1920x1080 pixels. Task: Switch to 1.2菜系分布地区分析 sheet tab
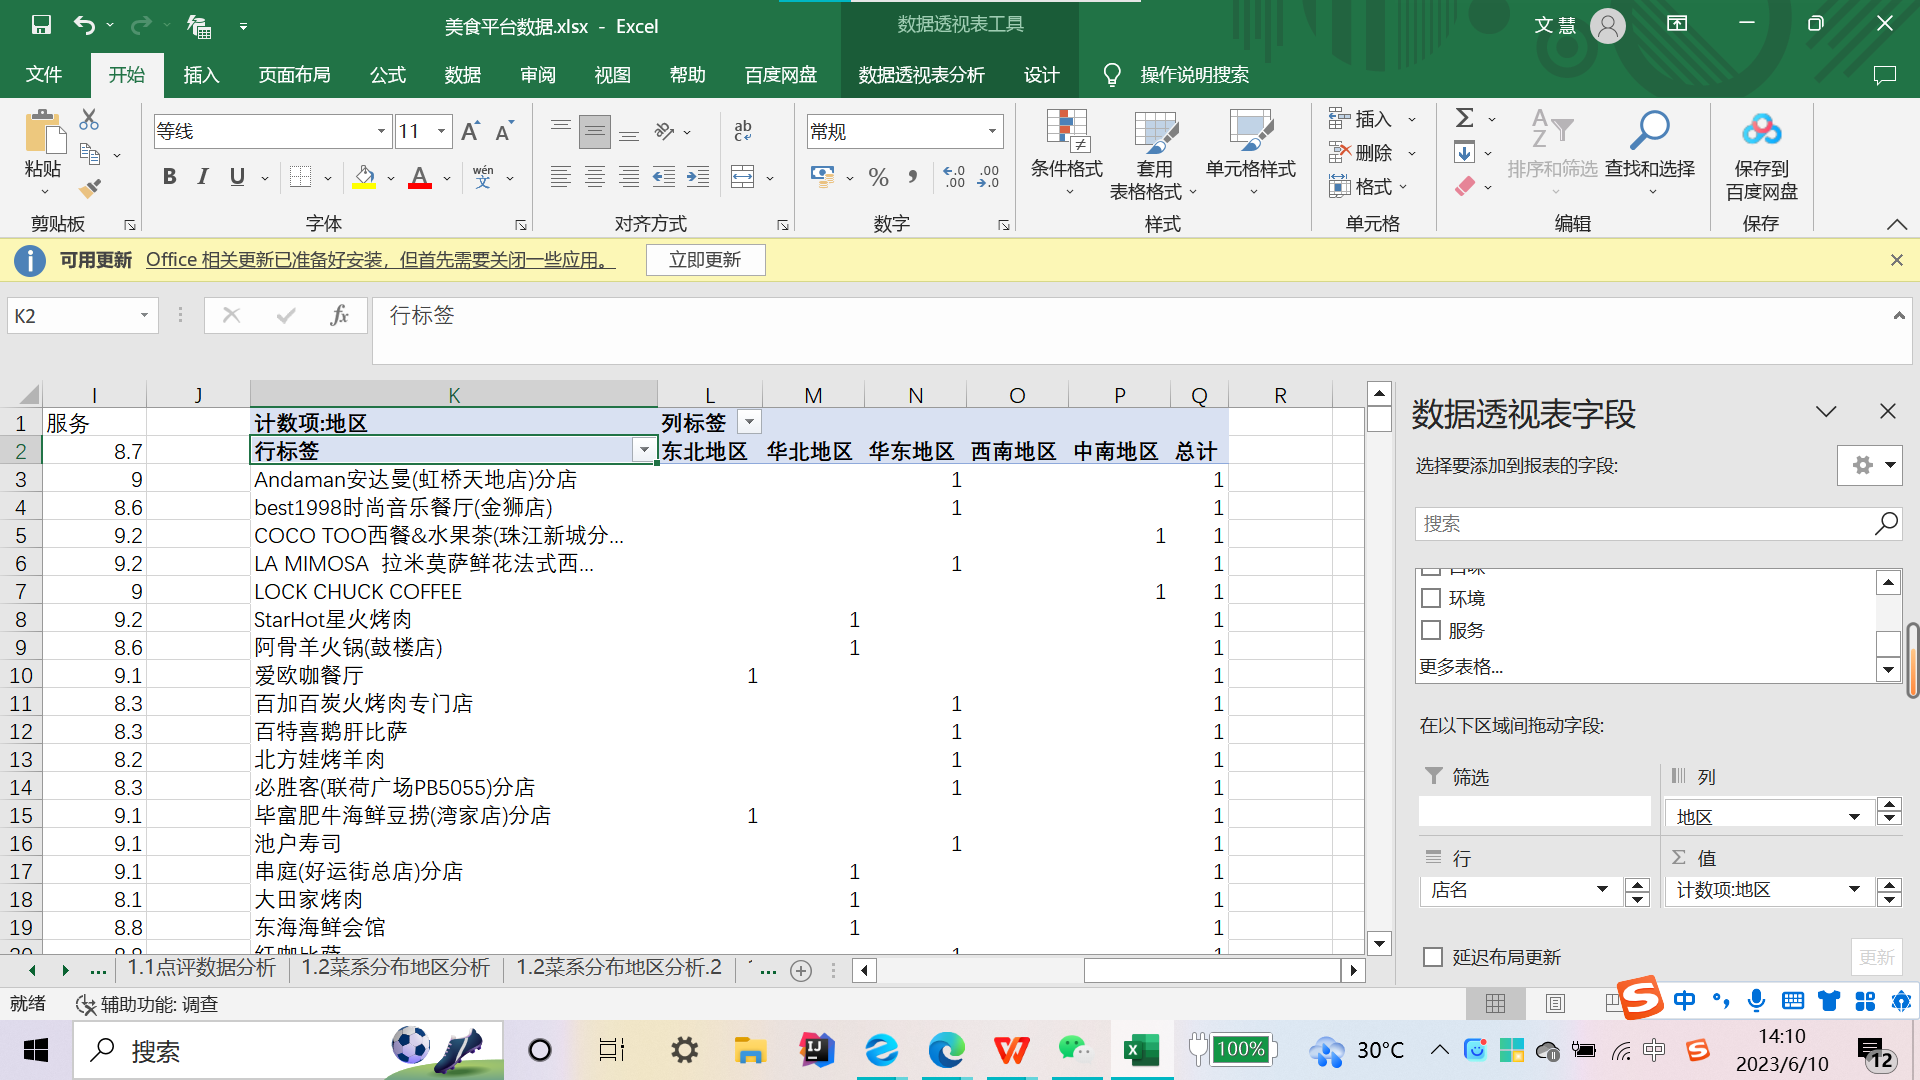pyautogui.click(x=395, y=967)
